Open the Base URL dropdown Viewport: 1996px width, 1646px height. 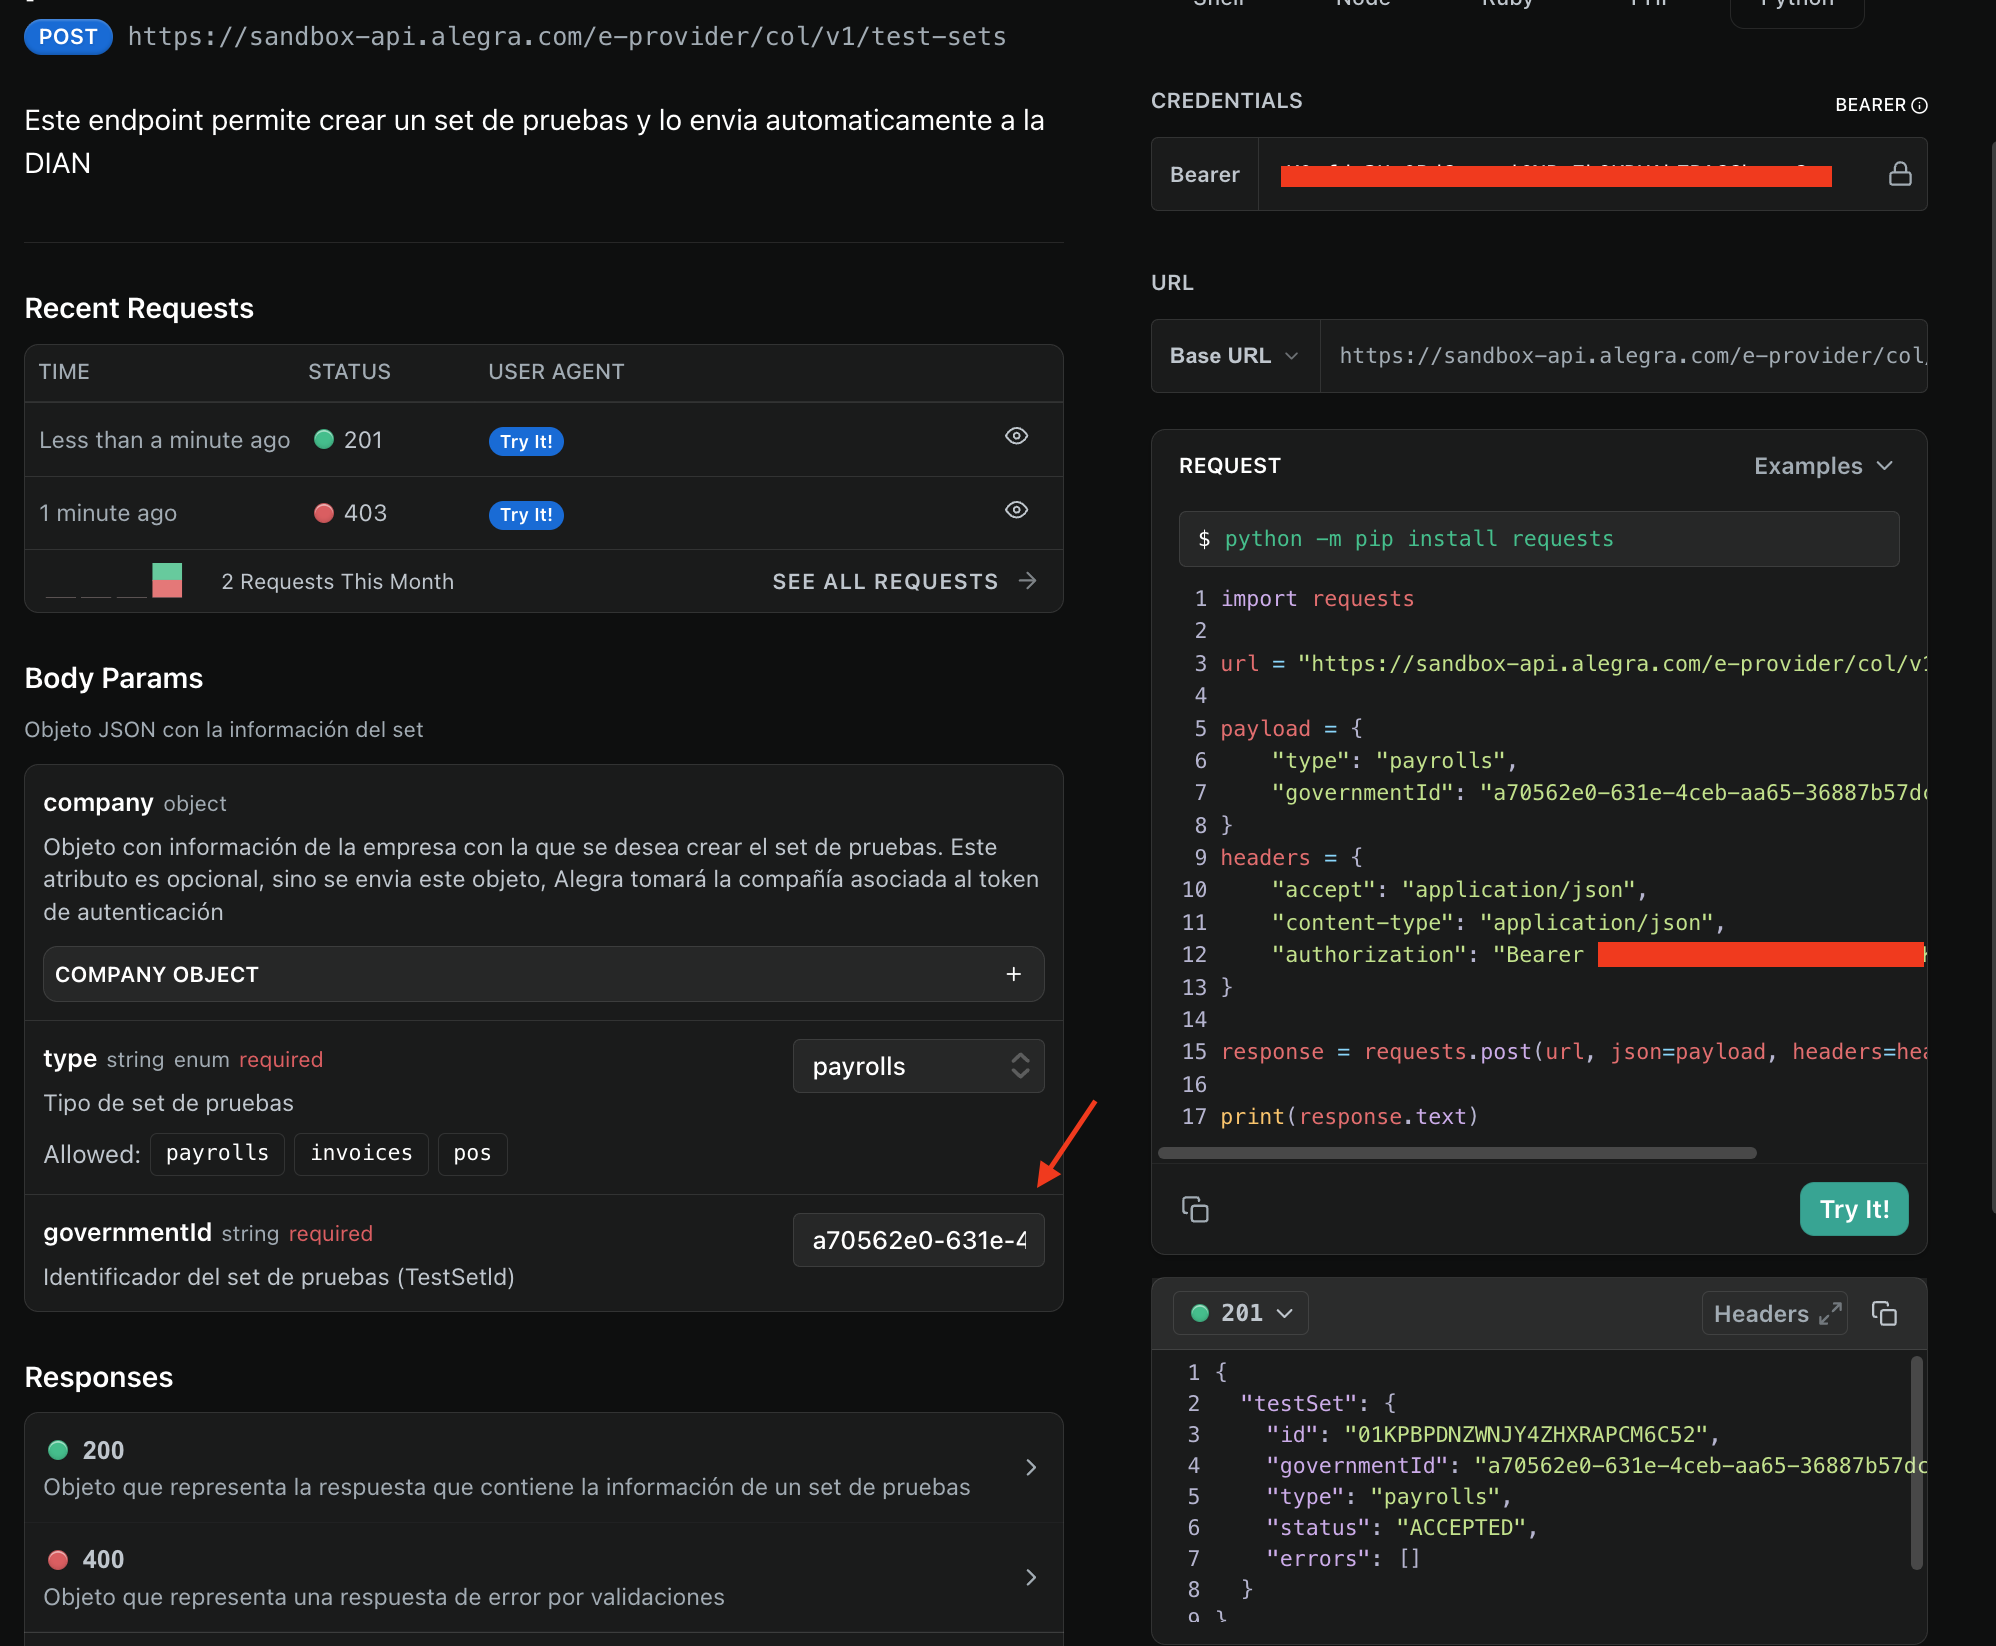tap(1235, 356)
